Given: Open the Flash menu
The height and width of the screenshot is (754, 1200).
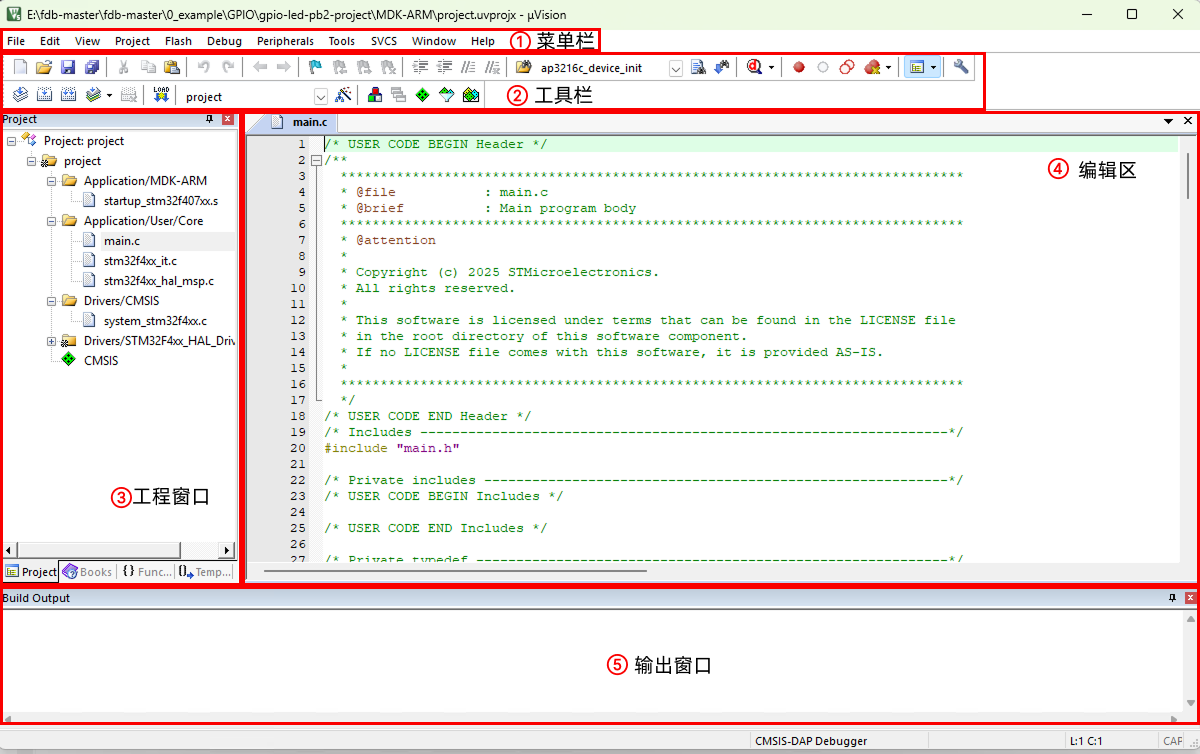Looking at the screenshot, I should click(x=178, y=41).
